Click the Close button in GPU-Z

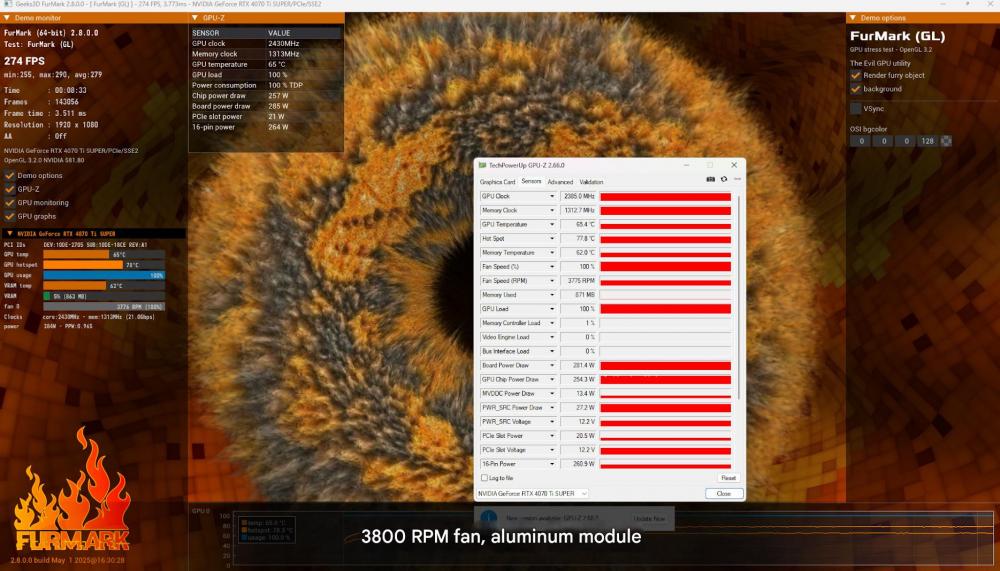coord(723,494)
